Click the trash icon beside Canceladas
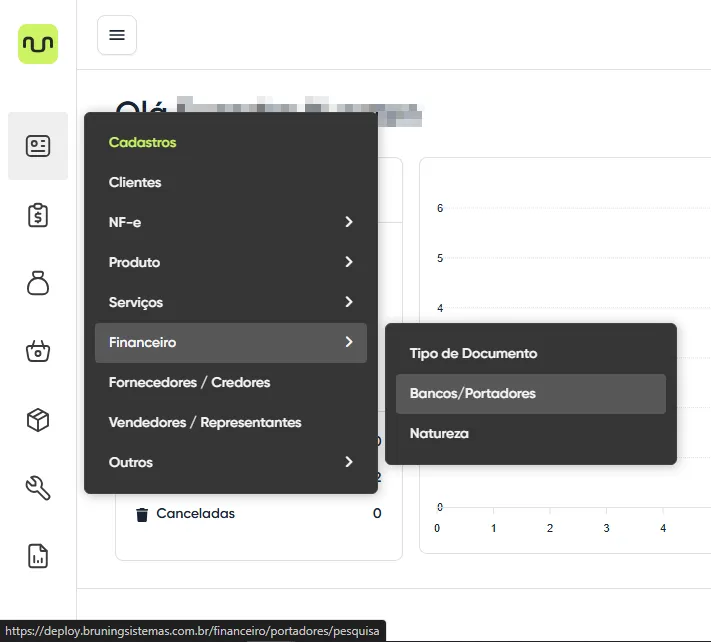The width and height of the screenshot is (711, 642). coord(142,514)
